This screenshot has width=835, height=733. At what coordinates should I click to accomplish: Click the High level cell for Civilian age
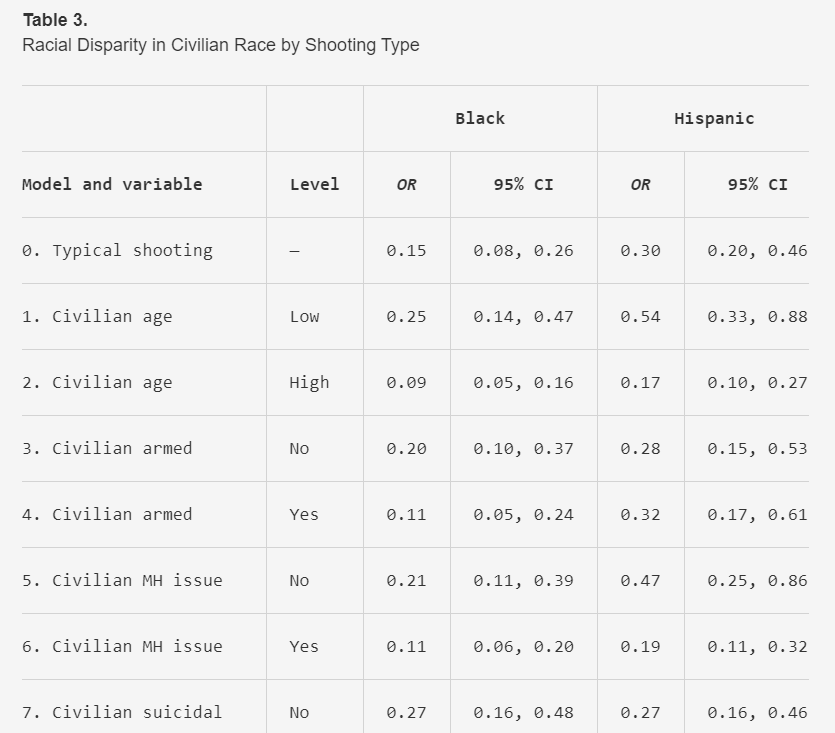[x=309, y=382]
